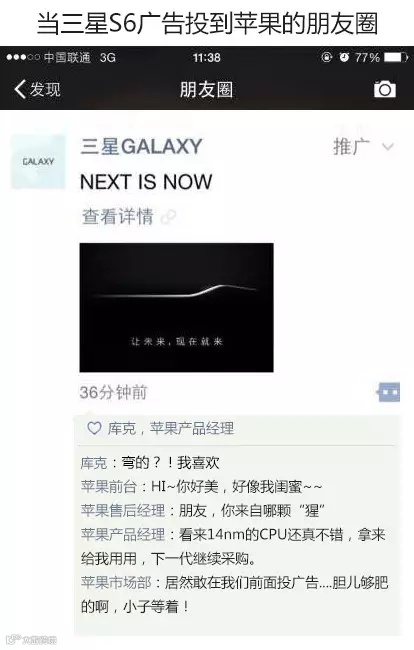Tap the link icon next to 查看详情
The image size is (414, 650).
(168, 217)
